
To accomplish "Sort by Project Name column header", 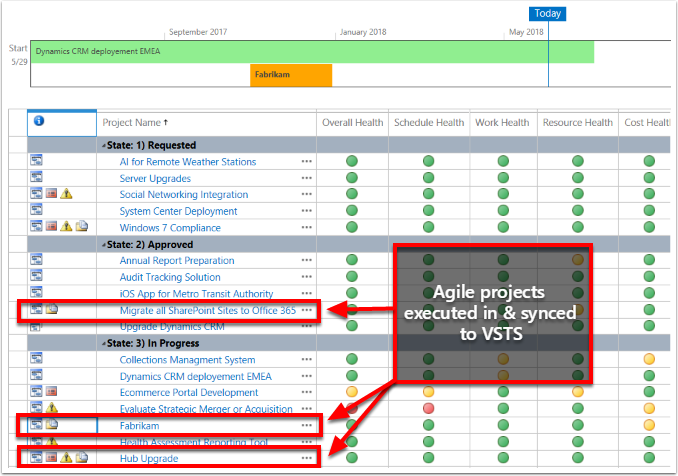I will 134,123.
